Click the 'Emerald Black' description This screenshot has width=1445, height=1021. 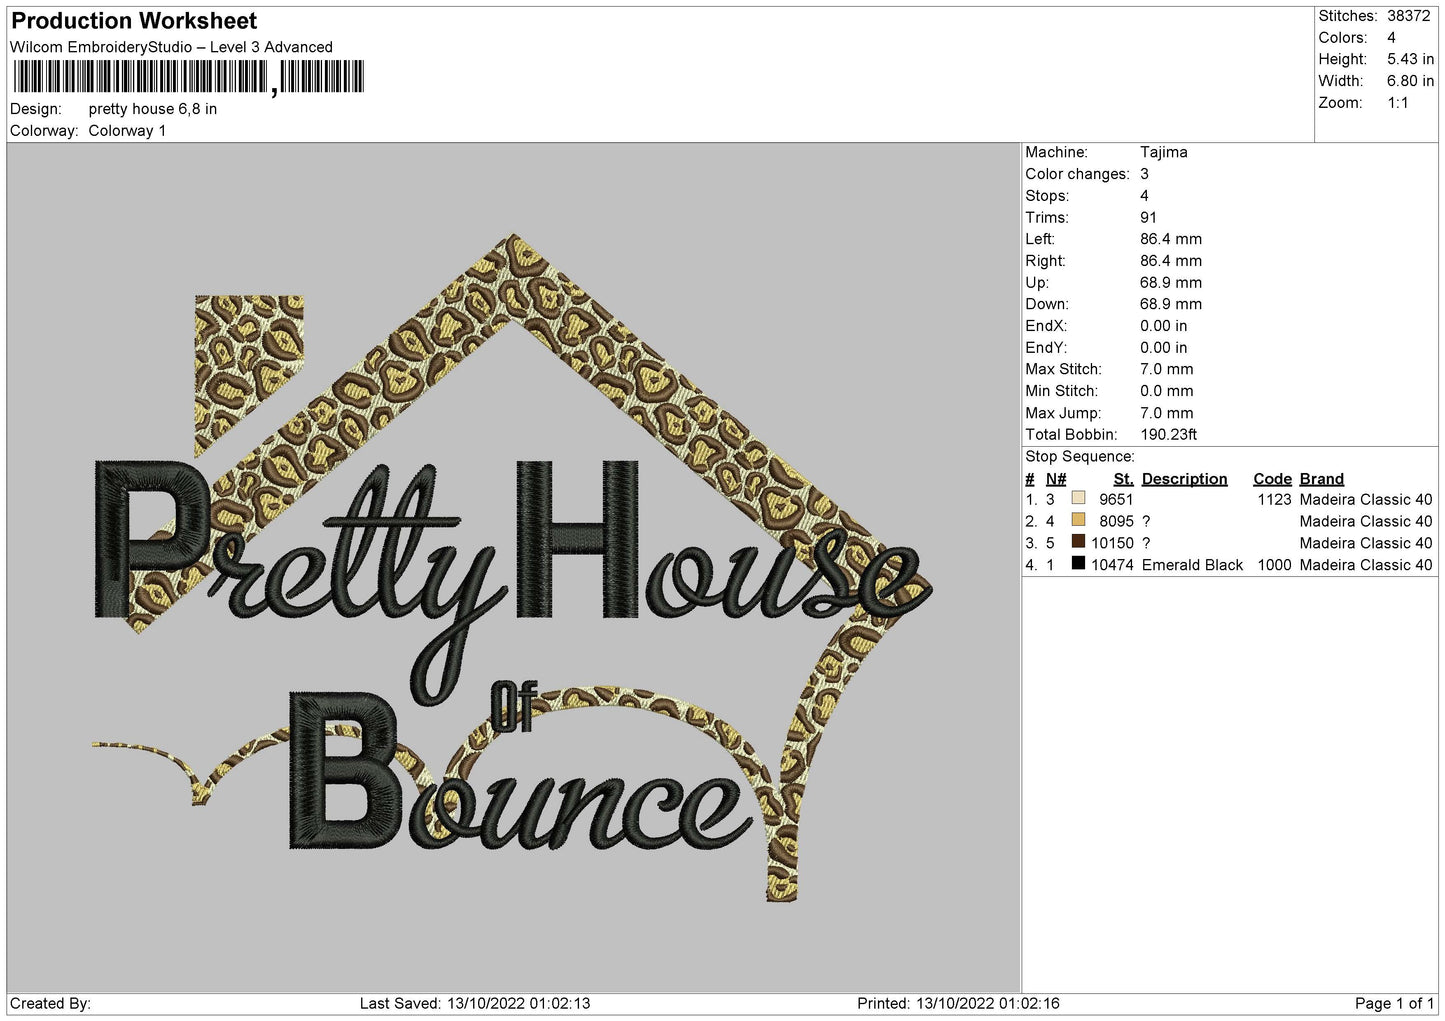(x=1192, y=565)
